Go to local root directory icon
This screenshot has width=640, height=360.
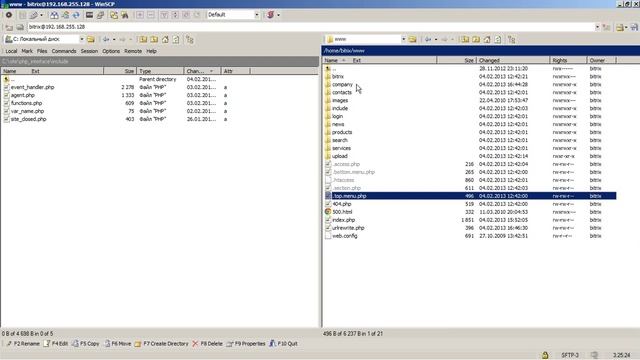point(154,39)
